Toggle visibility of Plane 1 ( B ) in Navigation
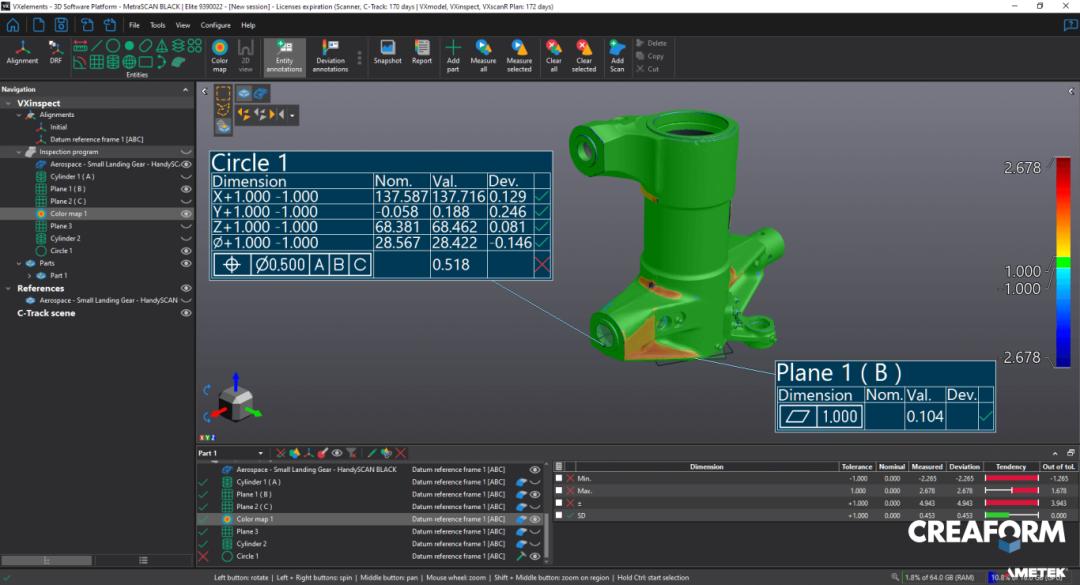The image size is (1080, 585). point(186,189)
